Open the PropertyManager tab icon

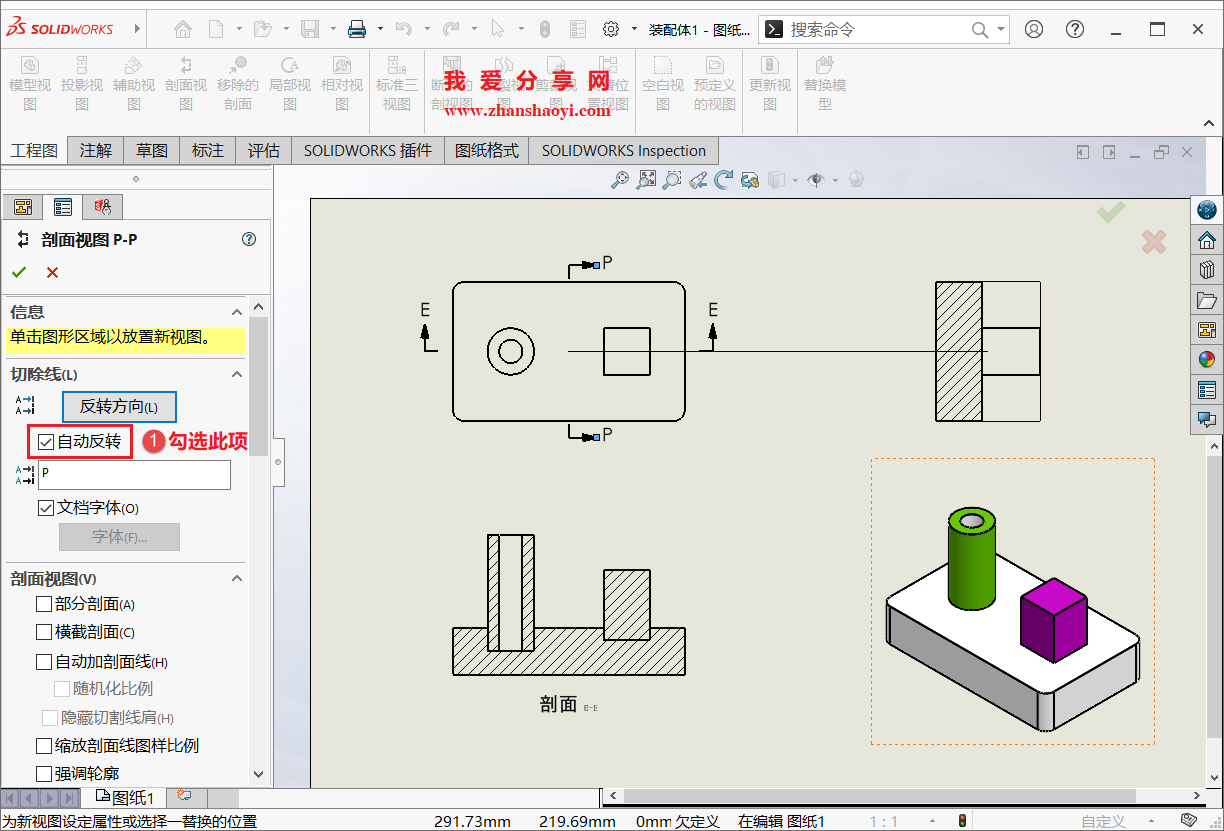[x=63, y=207]
